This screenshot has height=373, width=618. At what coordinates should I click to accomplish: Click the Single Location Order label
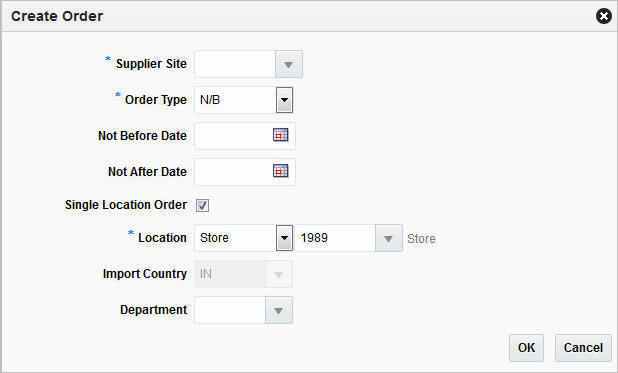pos(126,205)
